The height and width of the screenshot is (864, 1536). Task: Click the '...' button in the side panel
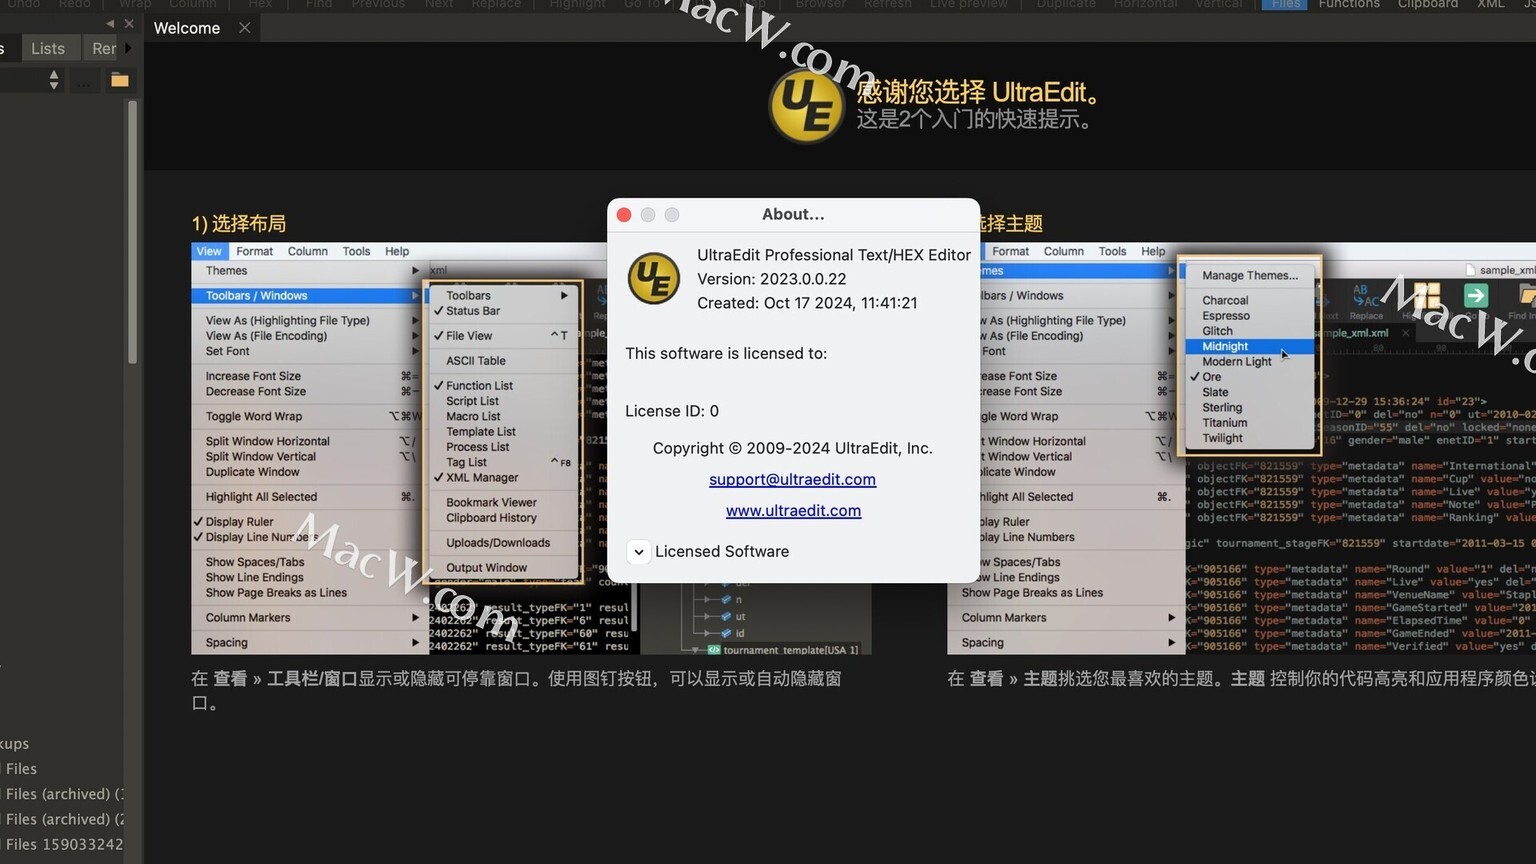coord(84,80)
